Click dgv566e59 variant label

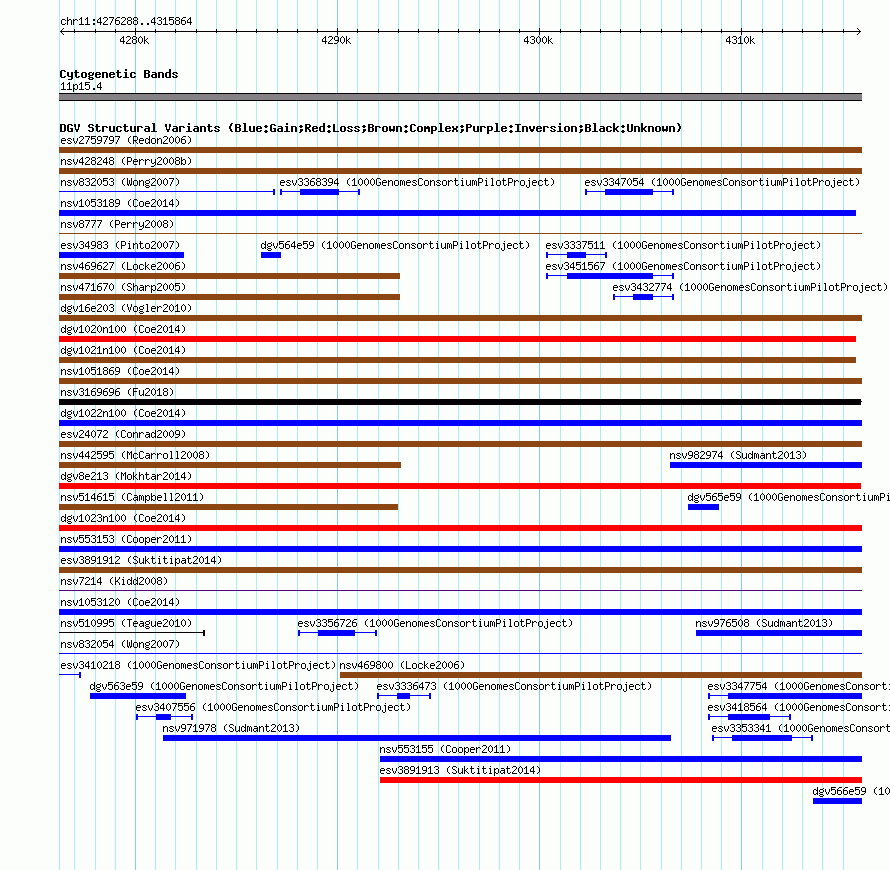[x=851, y=791]
